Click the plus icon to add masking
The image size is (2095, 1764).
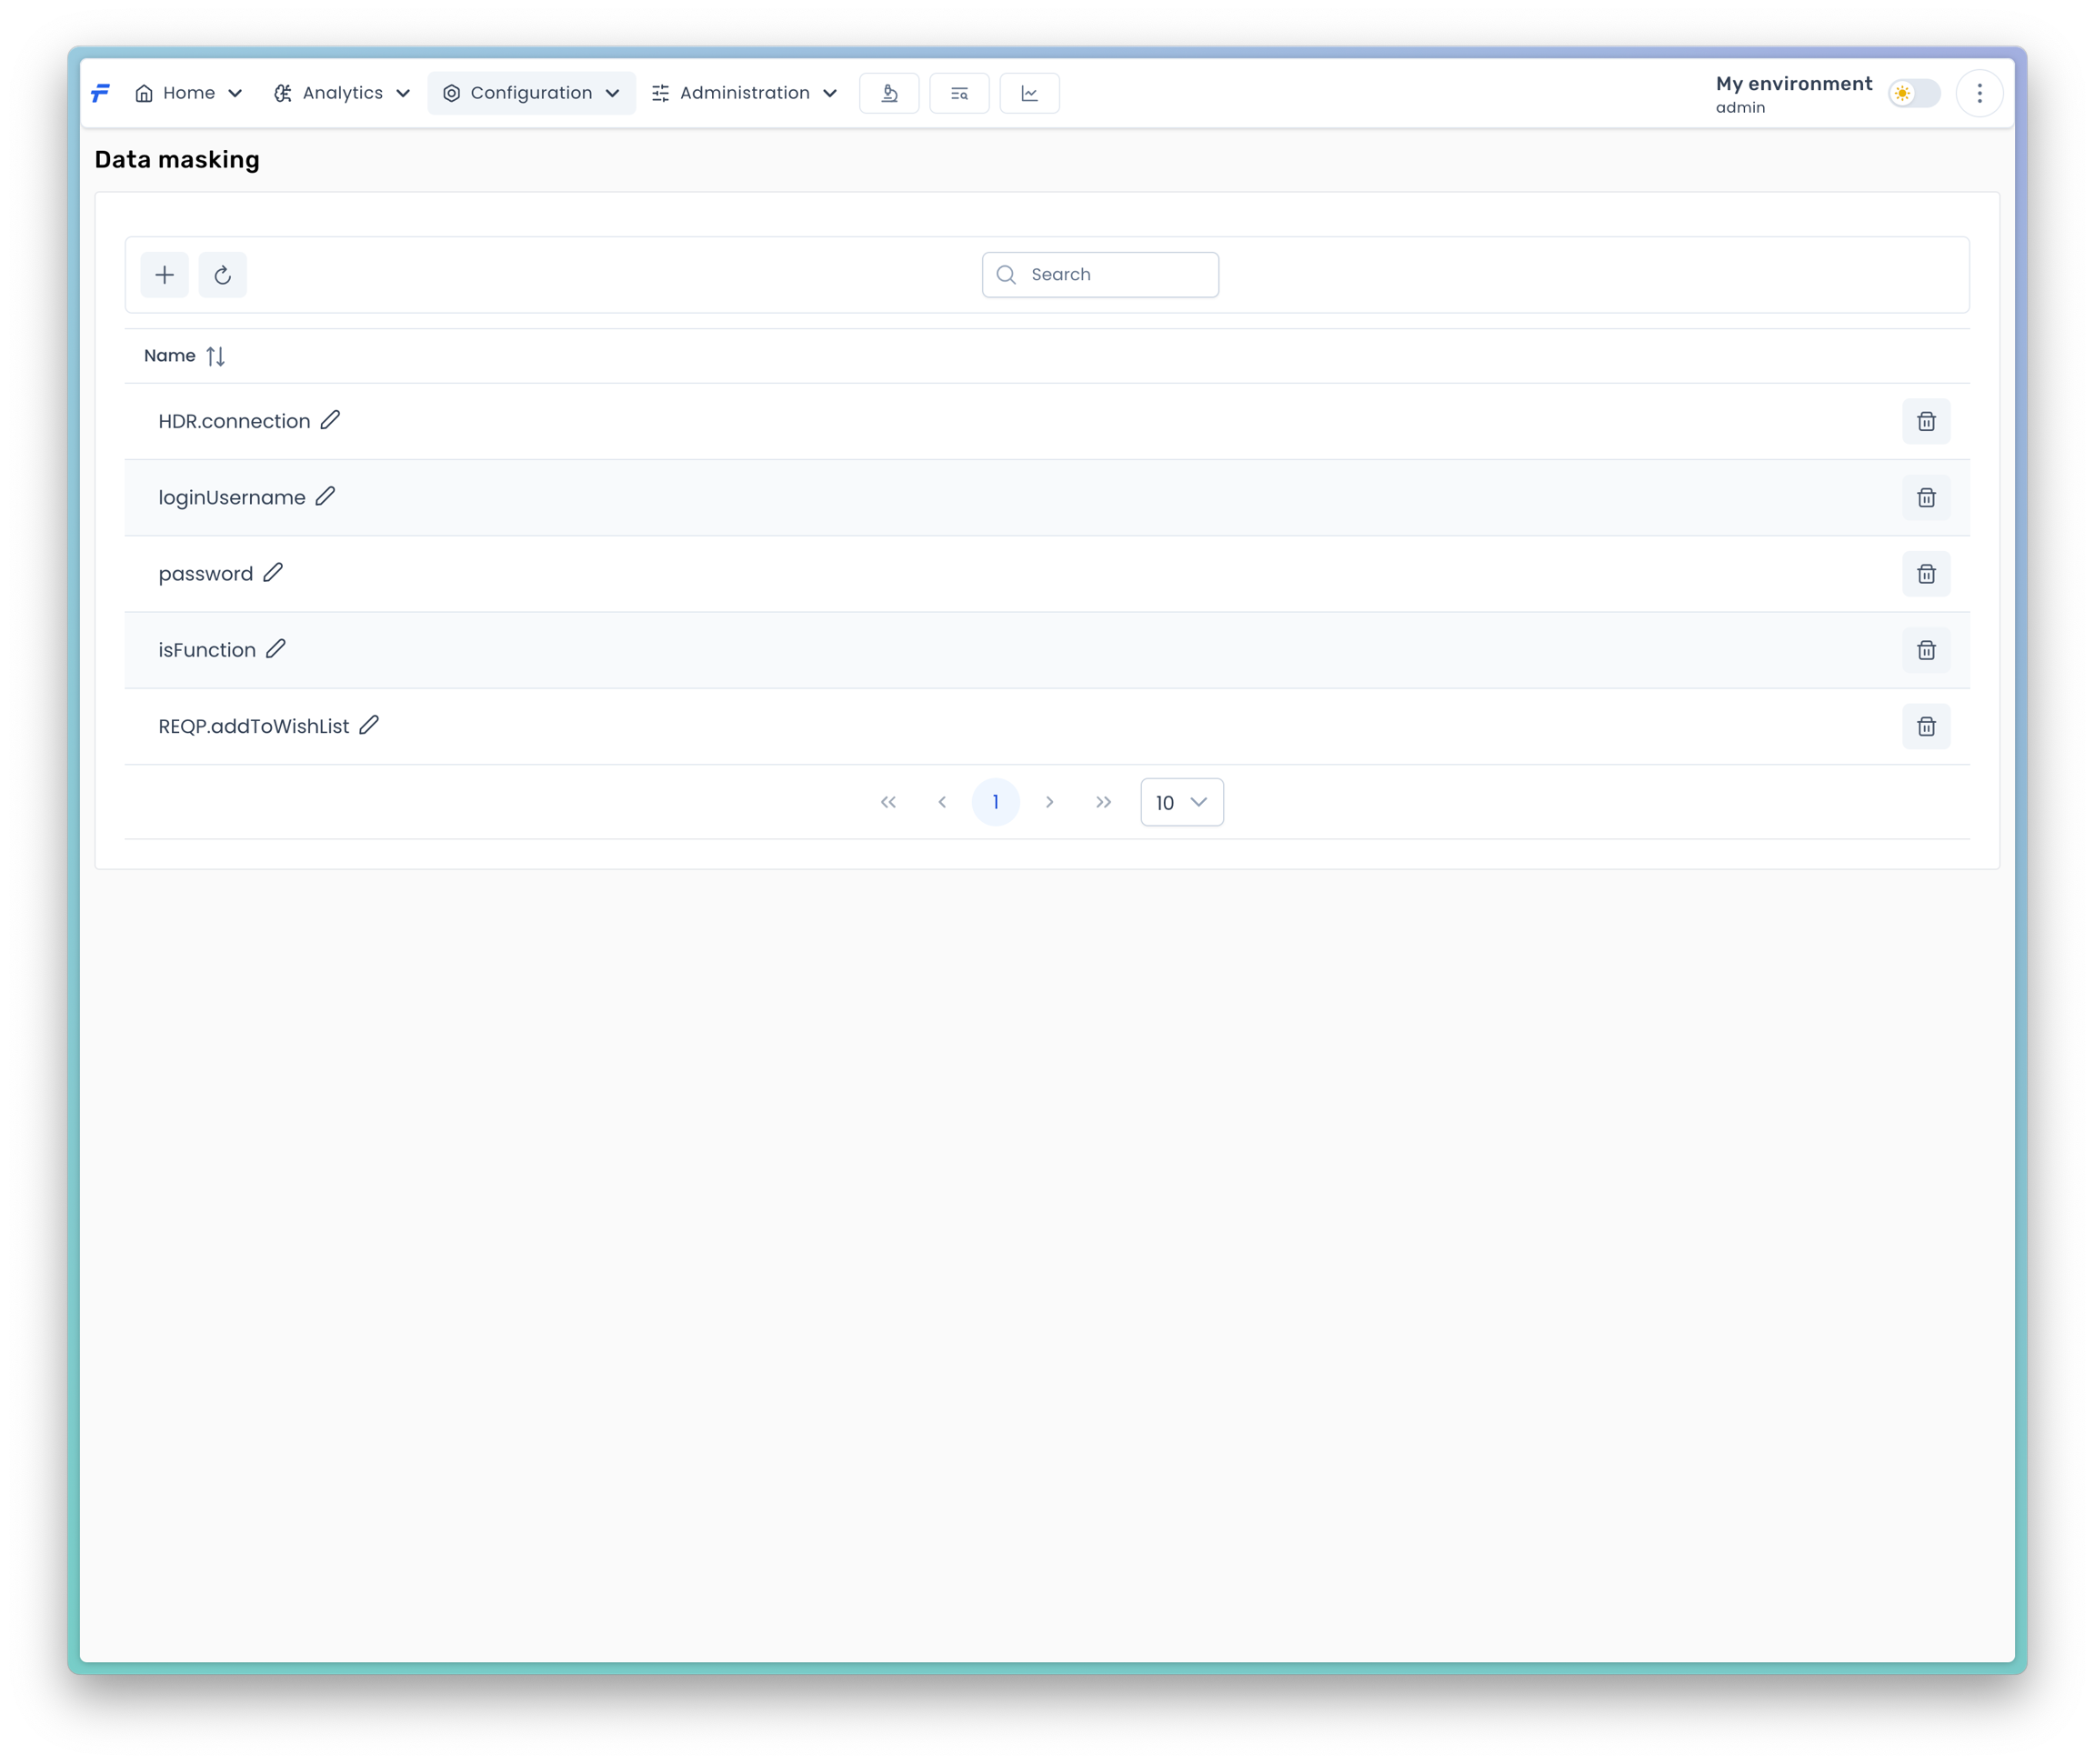(165, 275)
